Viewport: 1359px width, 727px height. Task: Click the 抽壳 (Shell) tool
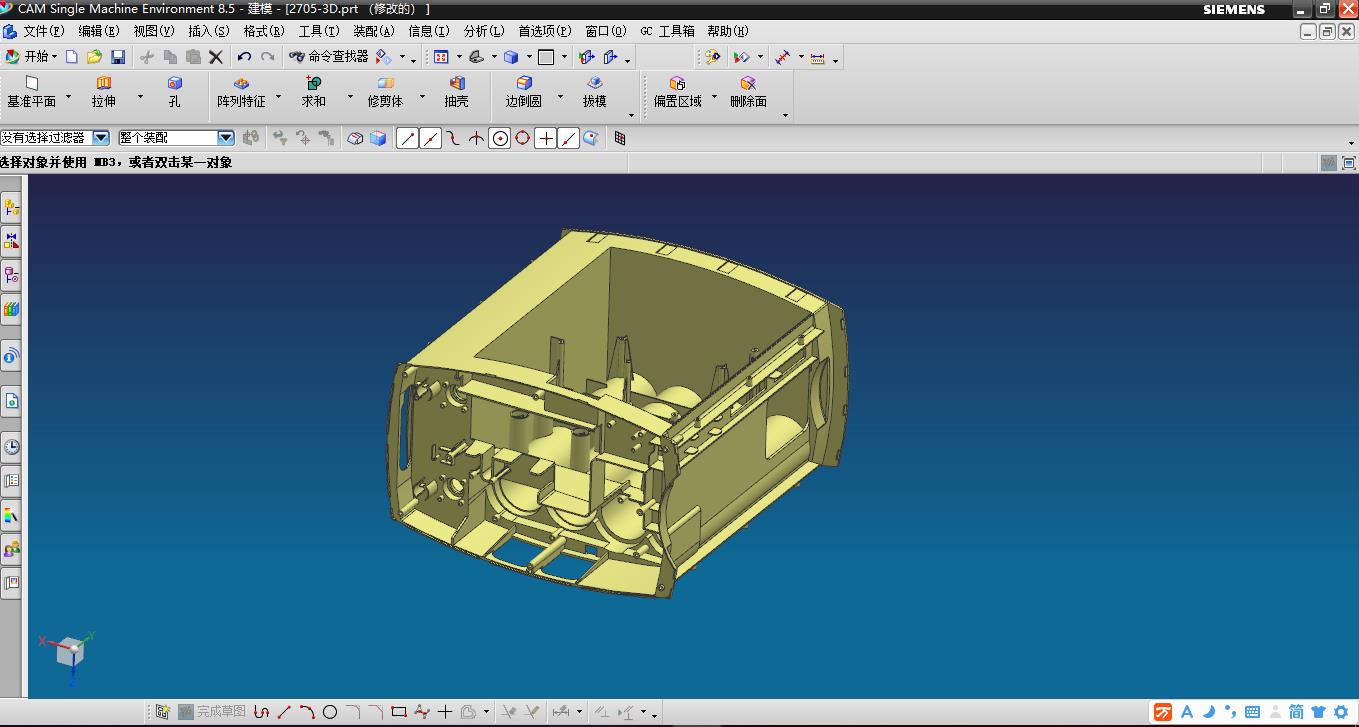coord(456,92)
